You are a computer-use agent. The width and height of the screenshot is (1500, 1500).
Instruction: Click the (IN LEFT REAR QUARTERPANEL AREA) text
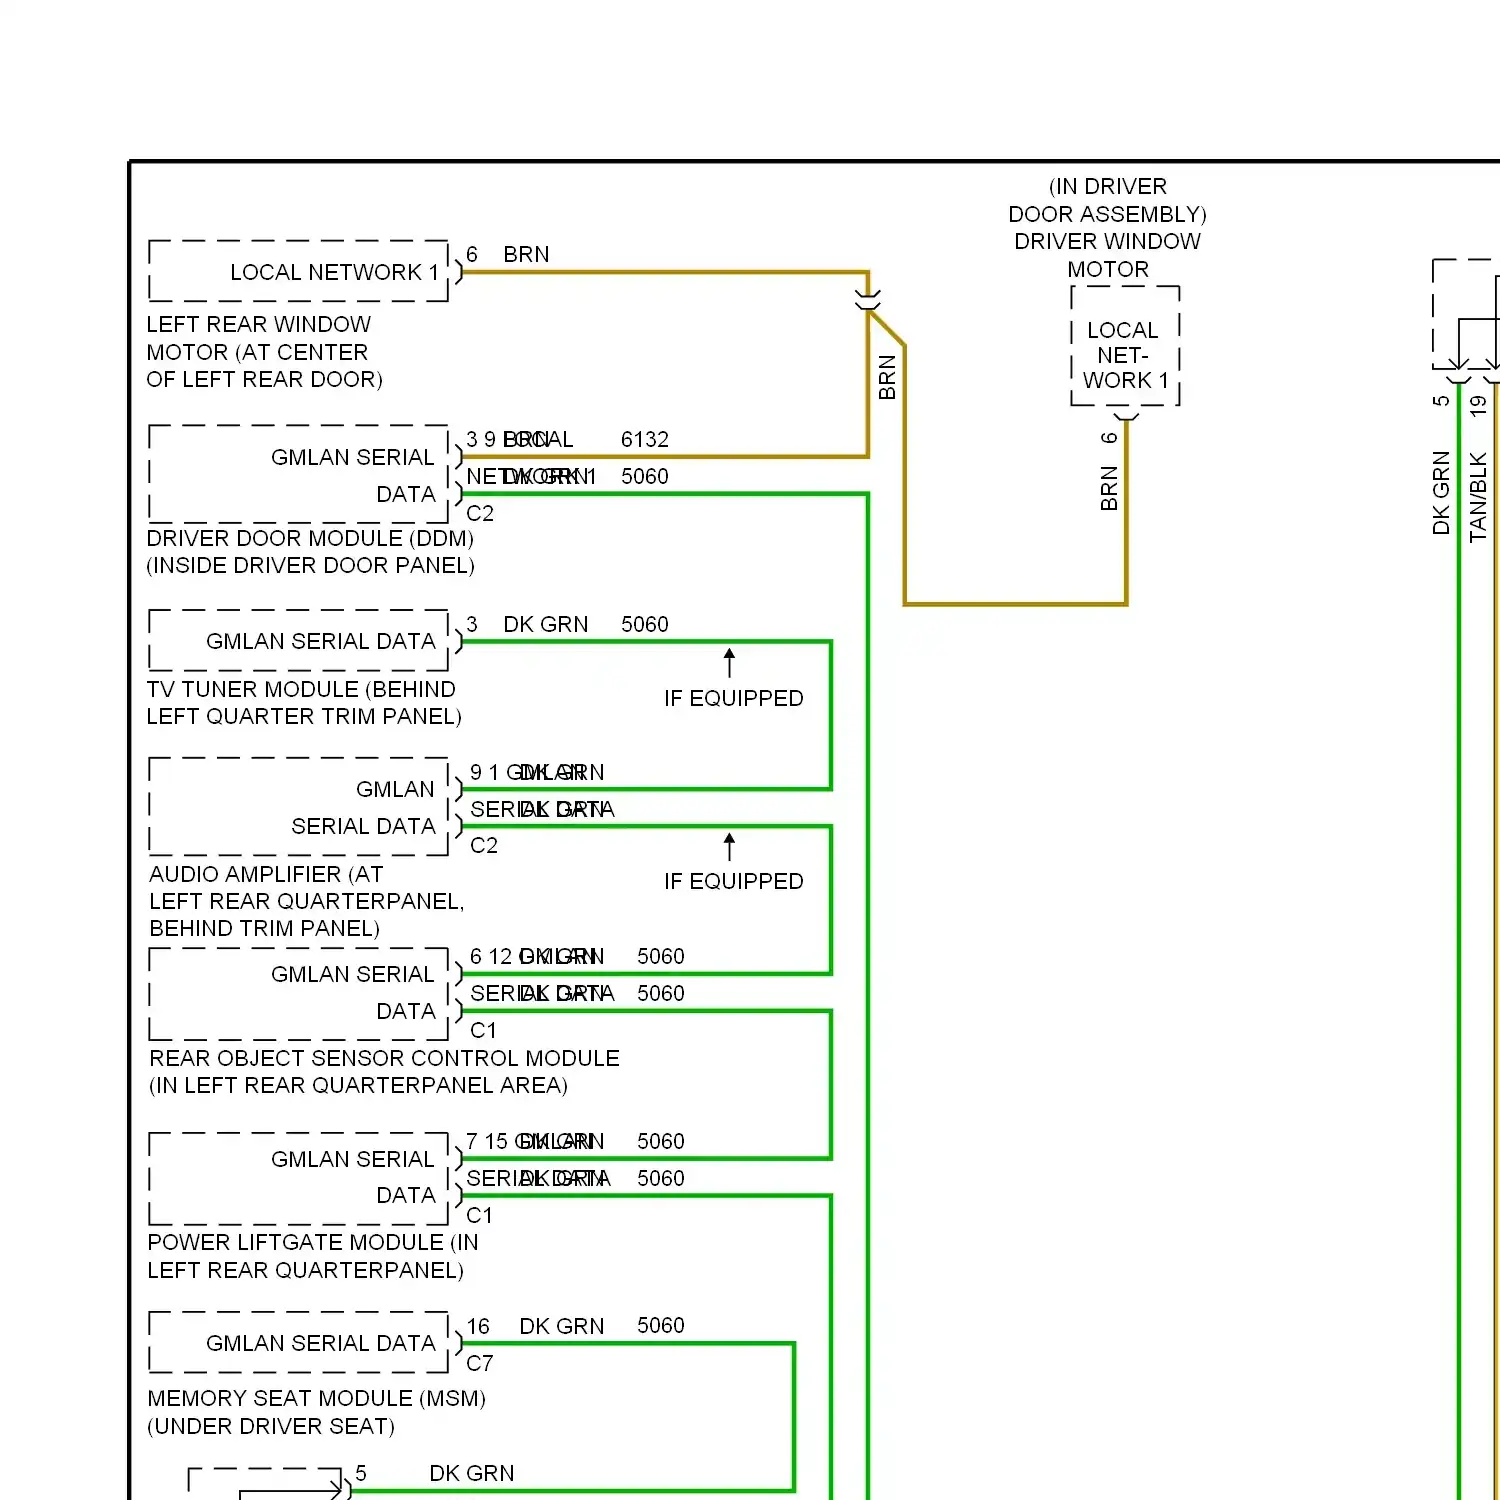tap(358, 1085)
